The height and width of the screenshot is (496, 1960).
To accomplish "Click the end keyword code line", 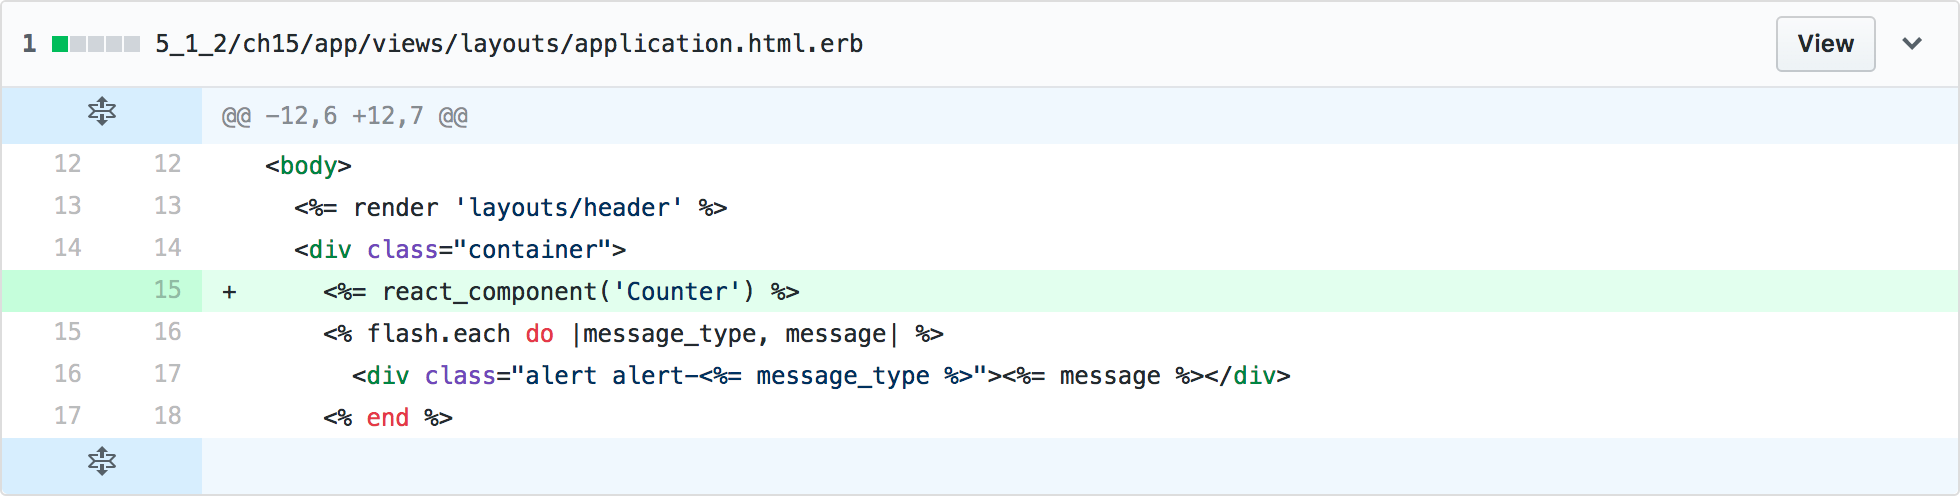I will point(388,418).
